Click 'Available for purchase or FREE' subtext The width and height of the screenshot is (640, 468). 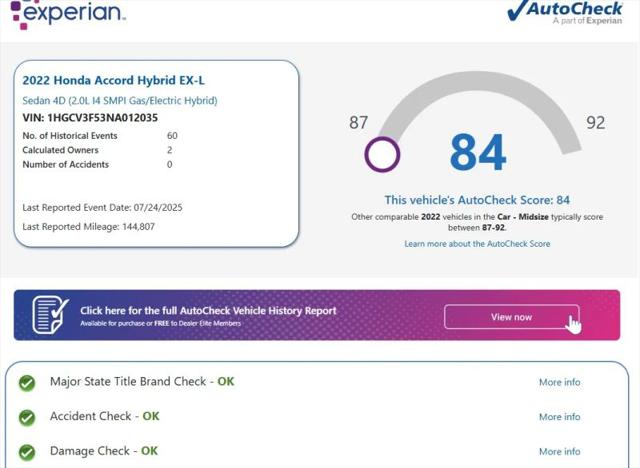(x=160, y=323)
